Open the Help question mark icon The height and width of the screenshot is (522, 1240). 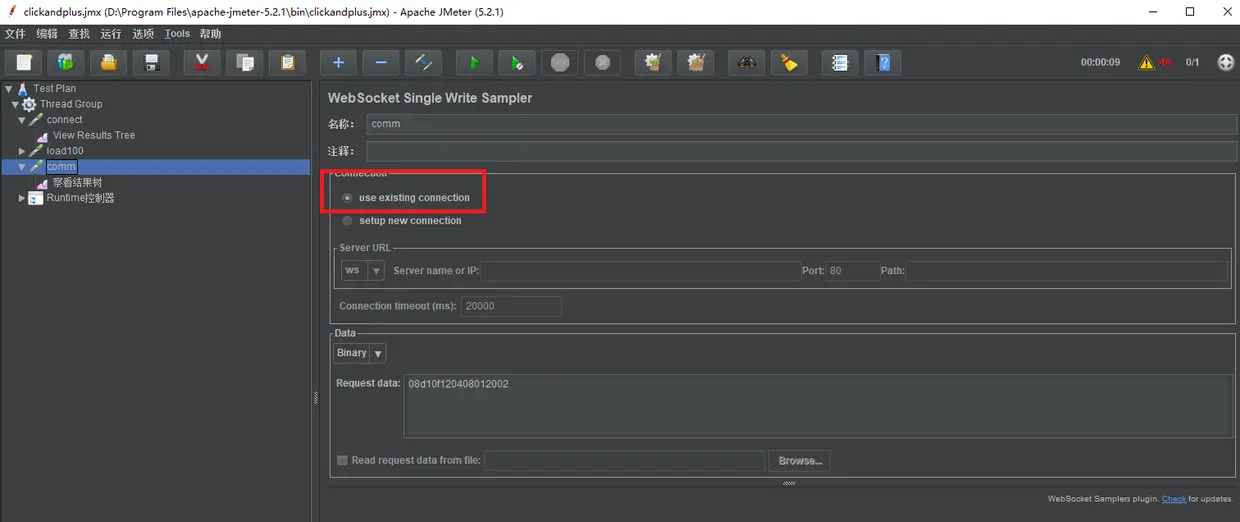click(x=883, y=62)
